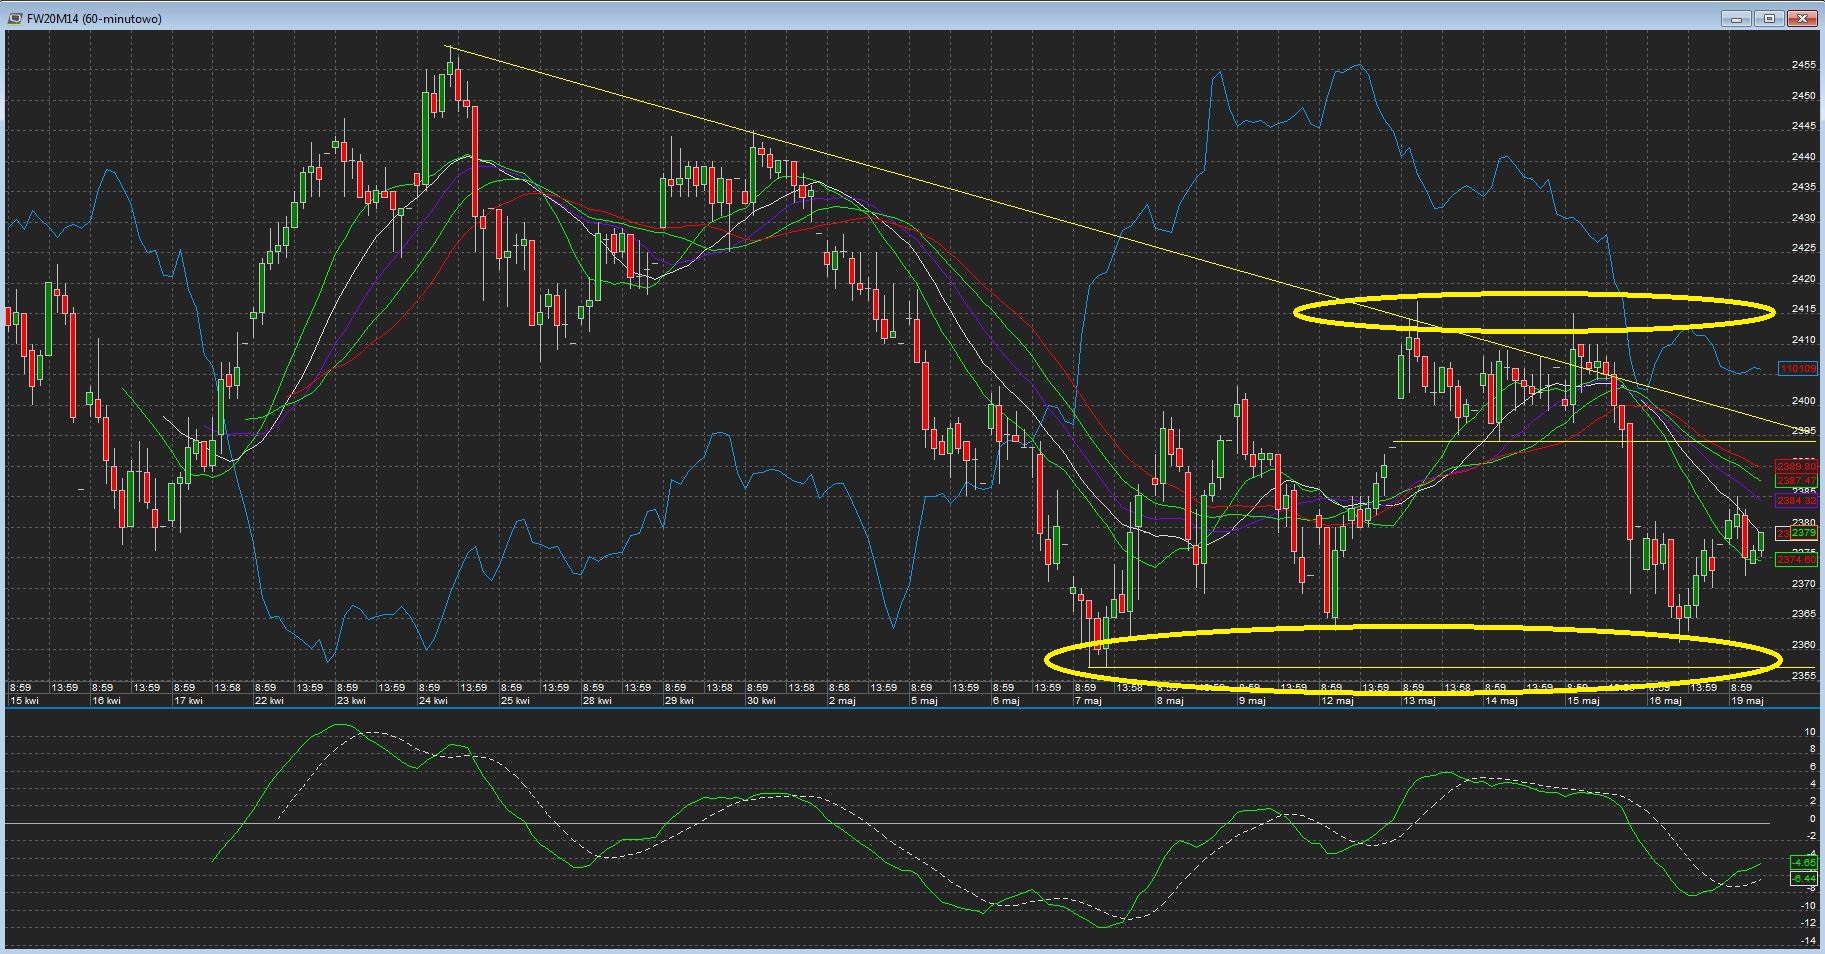Click the 15 kwi date label
The image size is (1825, 954).
point(24,701)
